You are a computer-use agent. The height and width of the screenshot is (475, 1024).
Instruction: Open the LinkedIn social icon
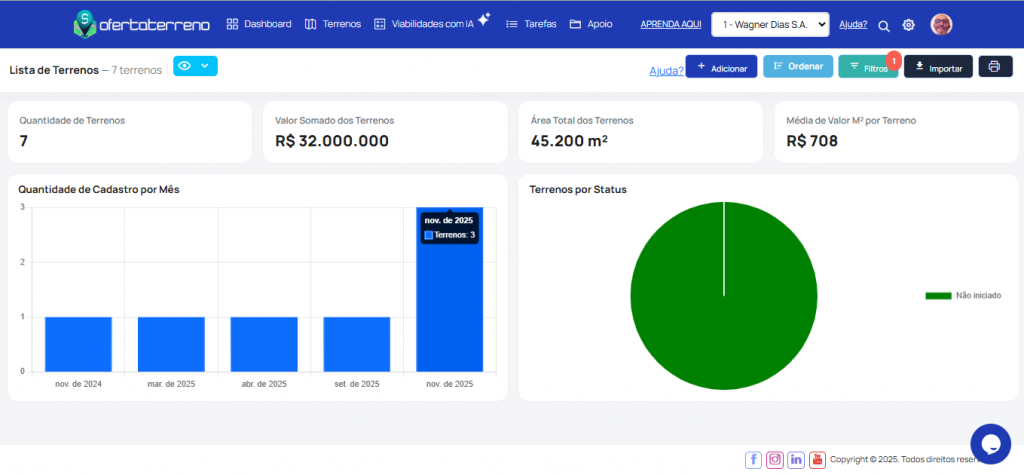[x=796, y=460]
